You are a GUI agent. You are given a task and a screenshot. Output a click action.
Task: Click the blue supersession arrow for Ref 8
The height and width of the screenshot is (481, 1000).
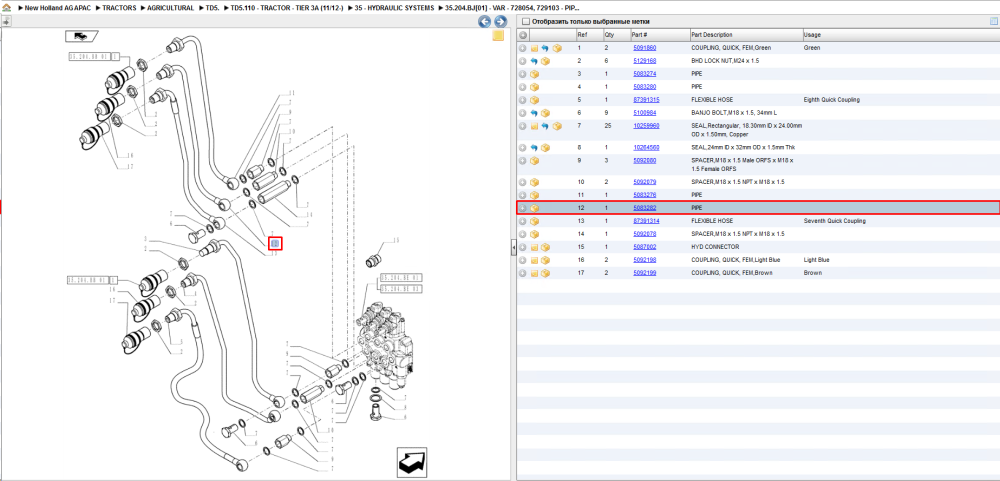tap(534, 148)
